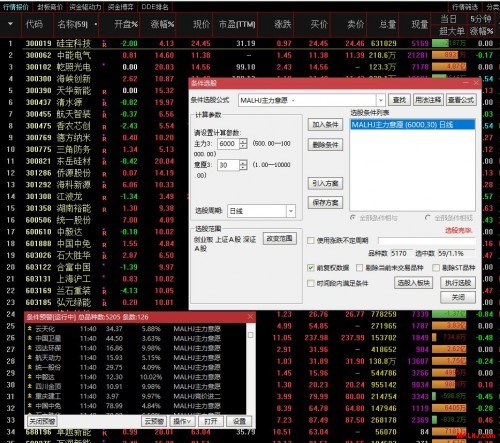Adjust the 意愿3 spinner arrows
This screenshot has width=500, height=443.
point(243,165)
